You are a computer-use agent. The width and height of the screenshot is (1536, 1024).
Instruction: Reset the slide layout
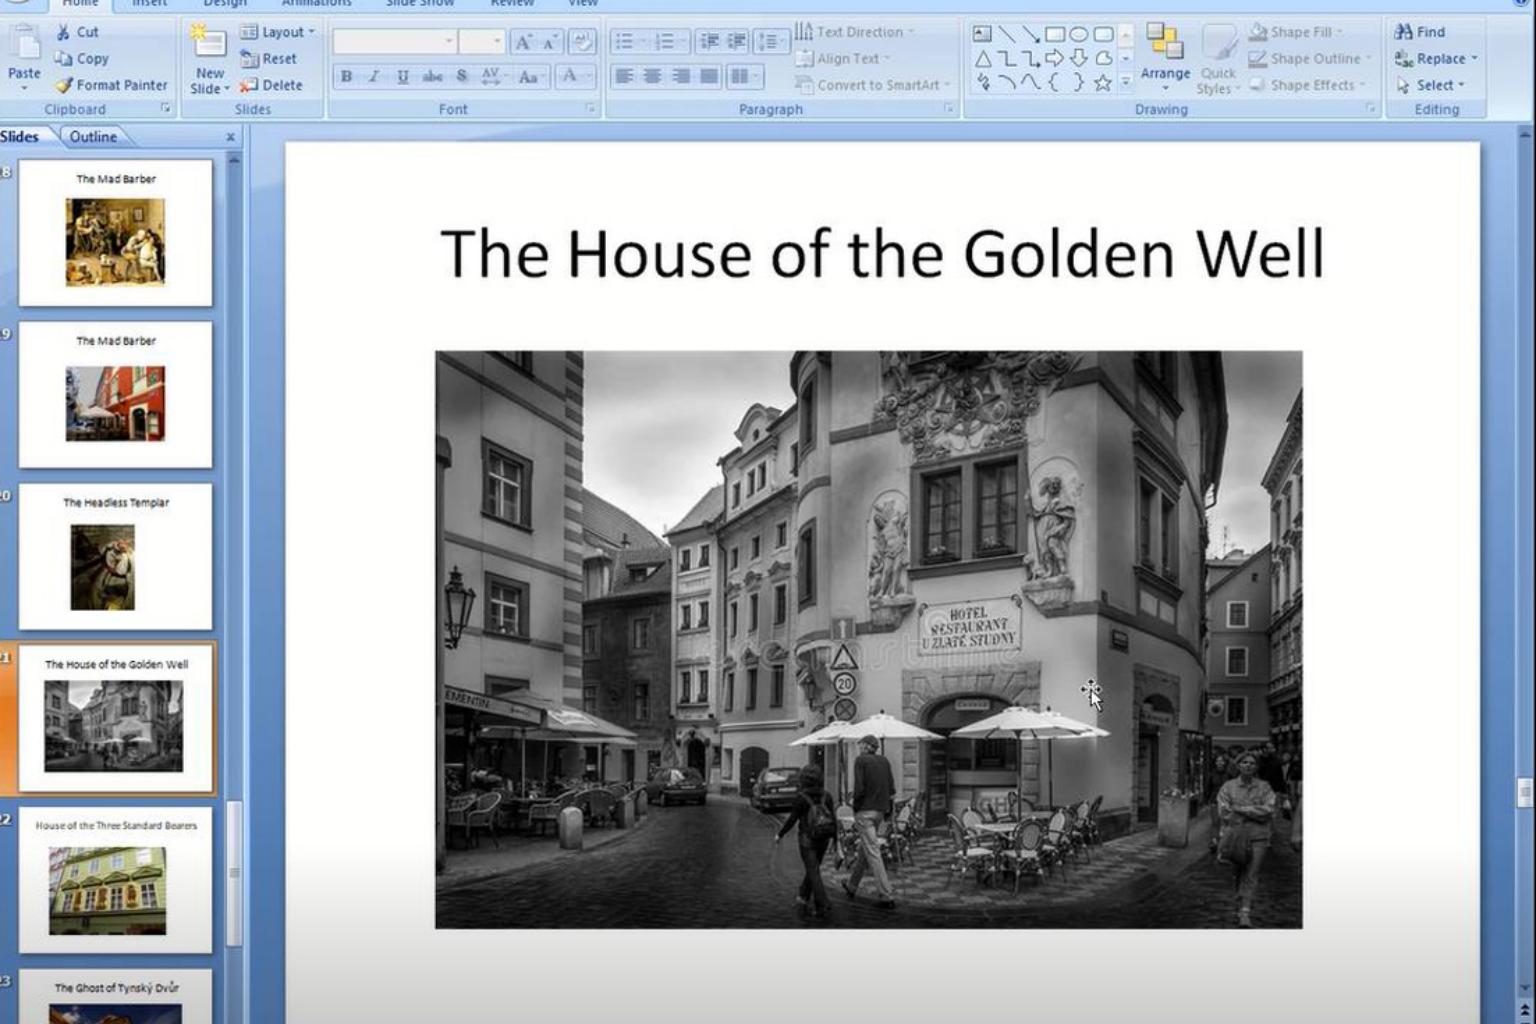[x=269, y=59]
